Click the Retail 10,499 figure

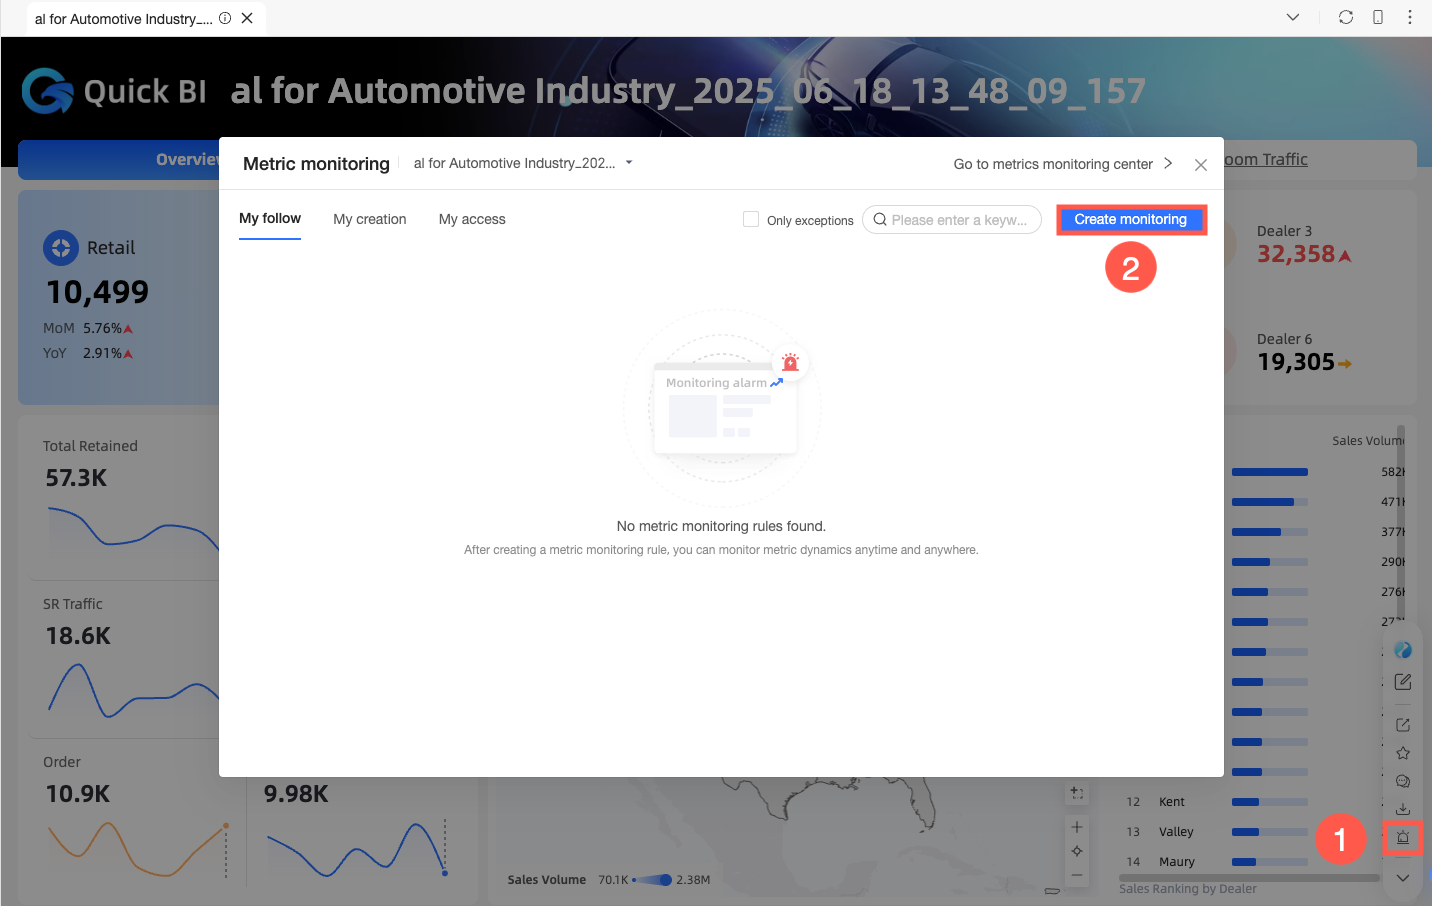click(97, 292)
